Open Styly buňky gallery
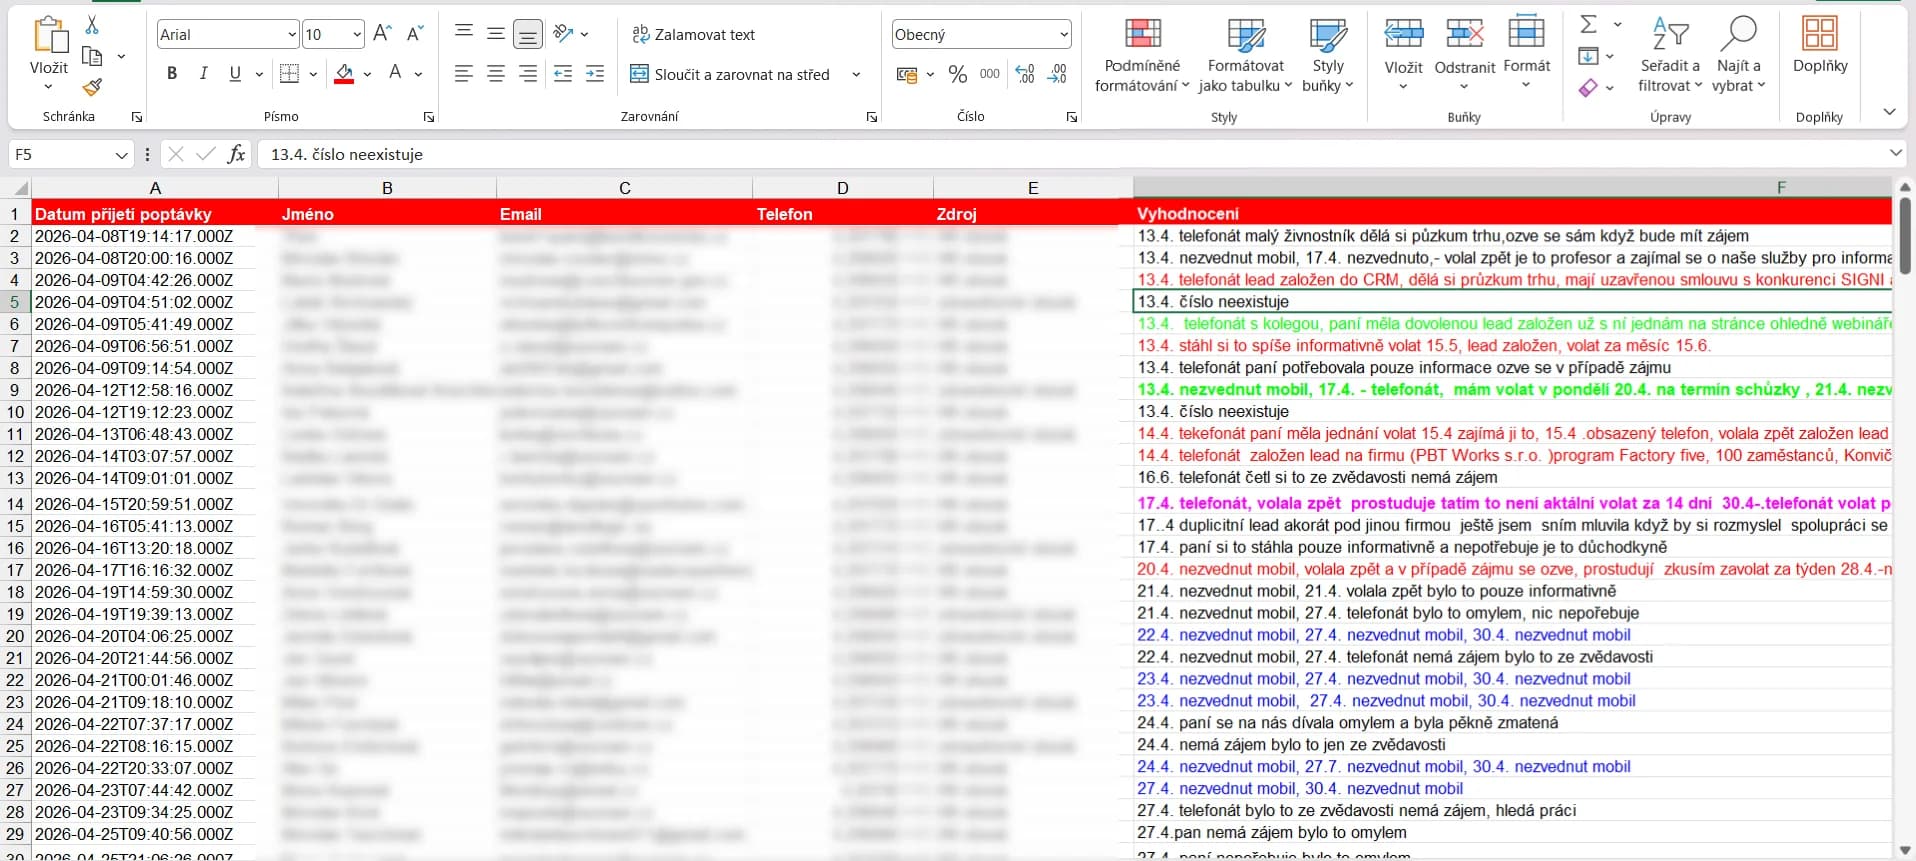 tap(1328, 55)
